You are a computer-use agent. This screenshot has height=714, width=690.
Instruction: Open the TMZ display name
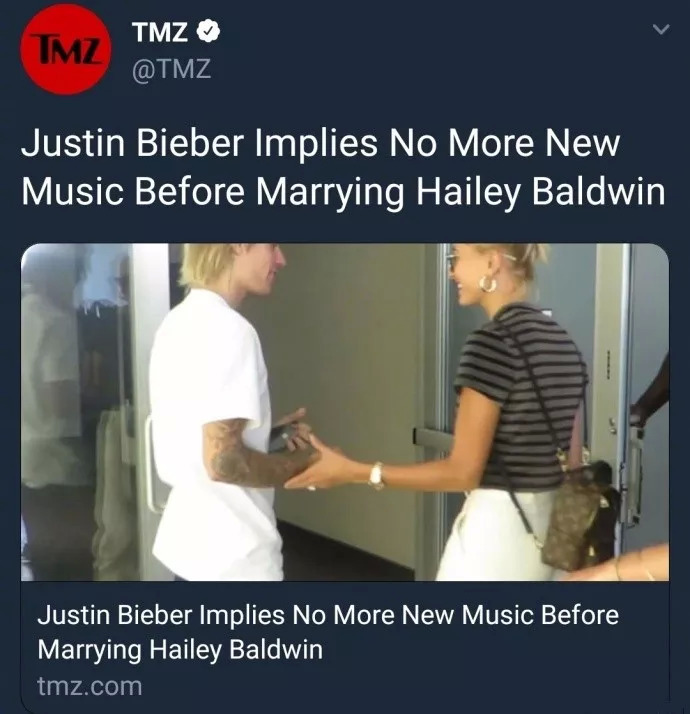[x=160, y=32]
